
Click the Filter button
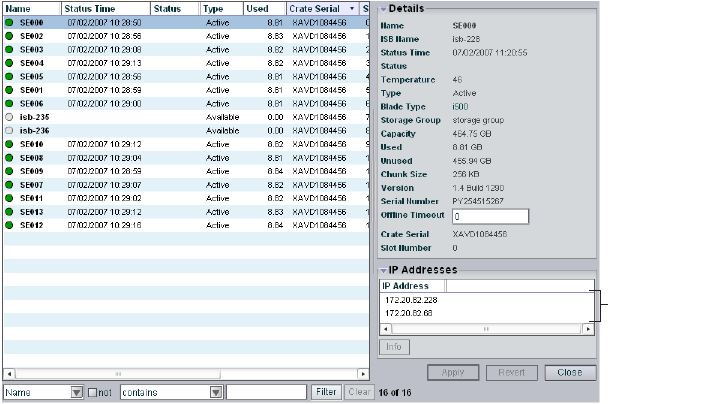[326, 392]
